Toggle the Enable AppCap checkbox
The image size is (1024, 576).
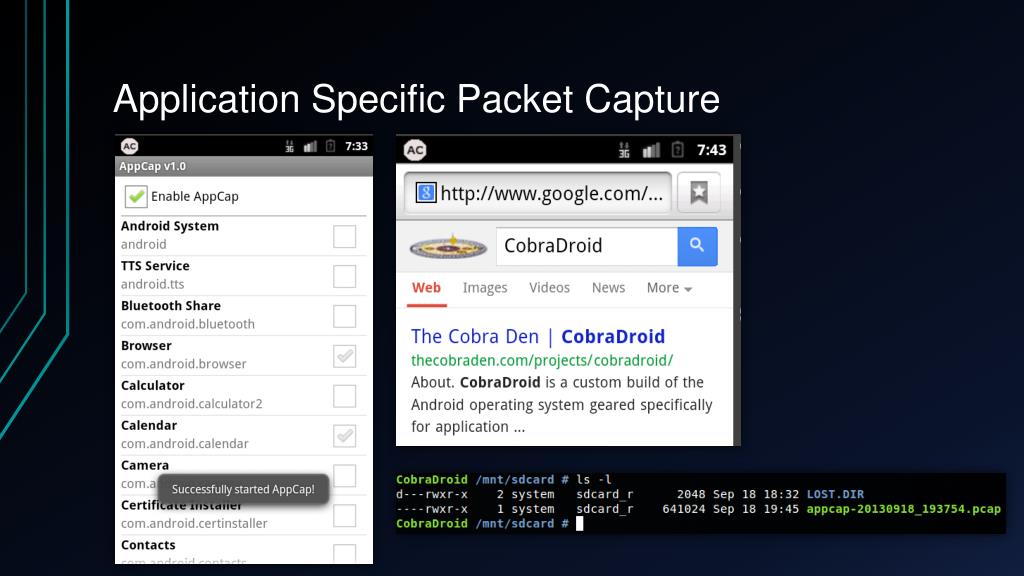coord(136,196)
